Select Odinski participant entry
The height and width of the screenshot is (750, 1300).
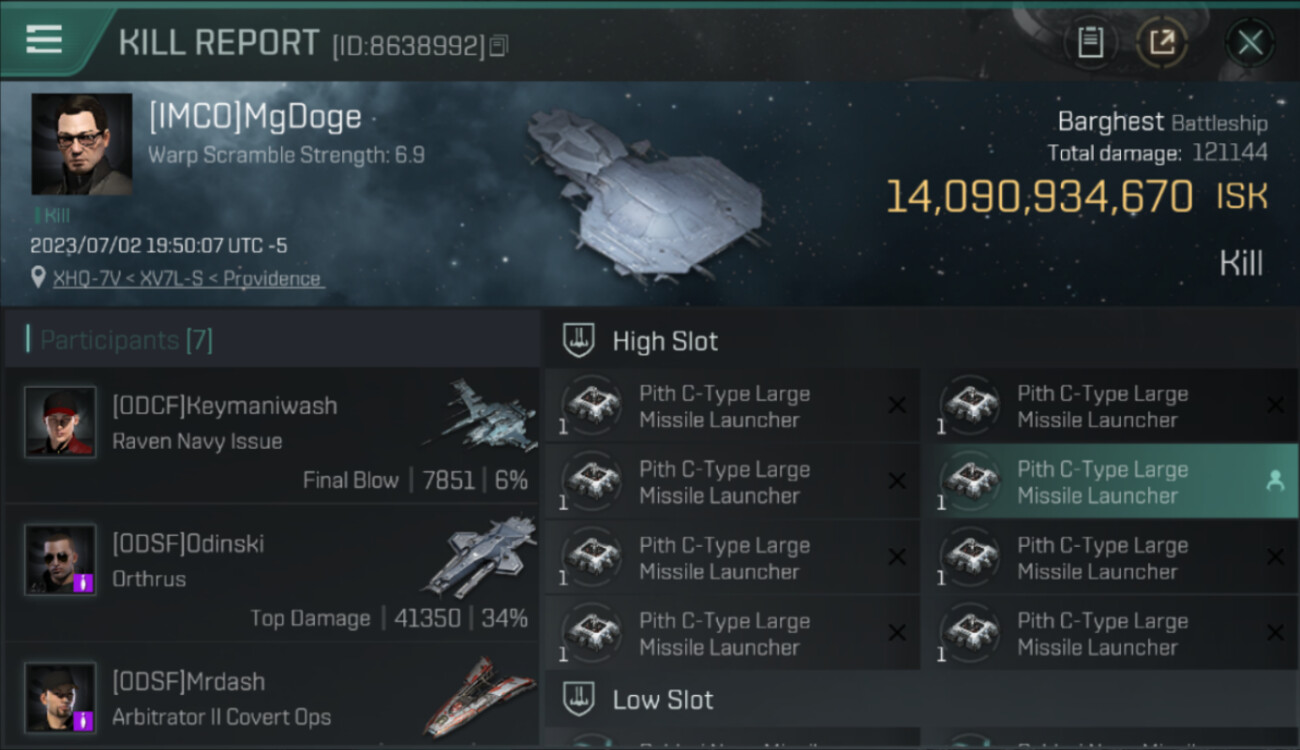[272, 573]
